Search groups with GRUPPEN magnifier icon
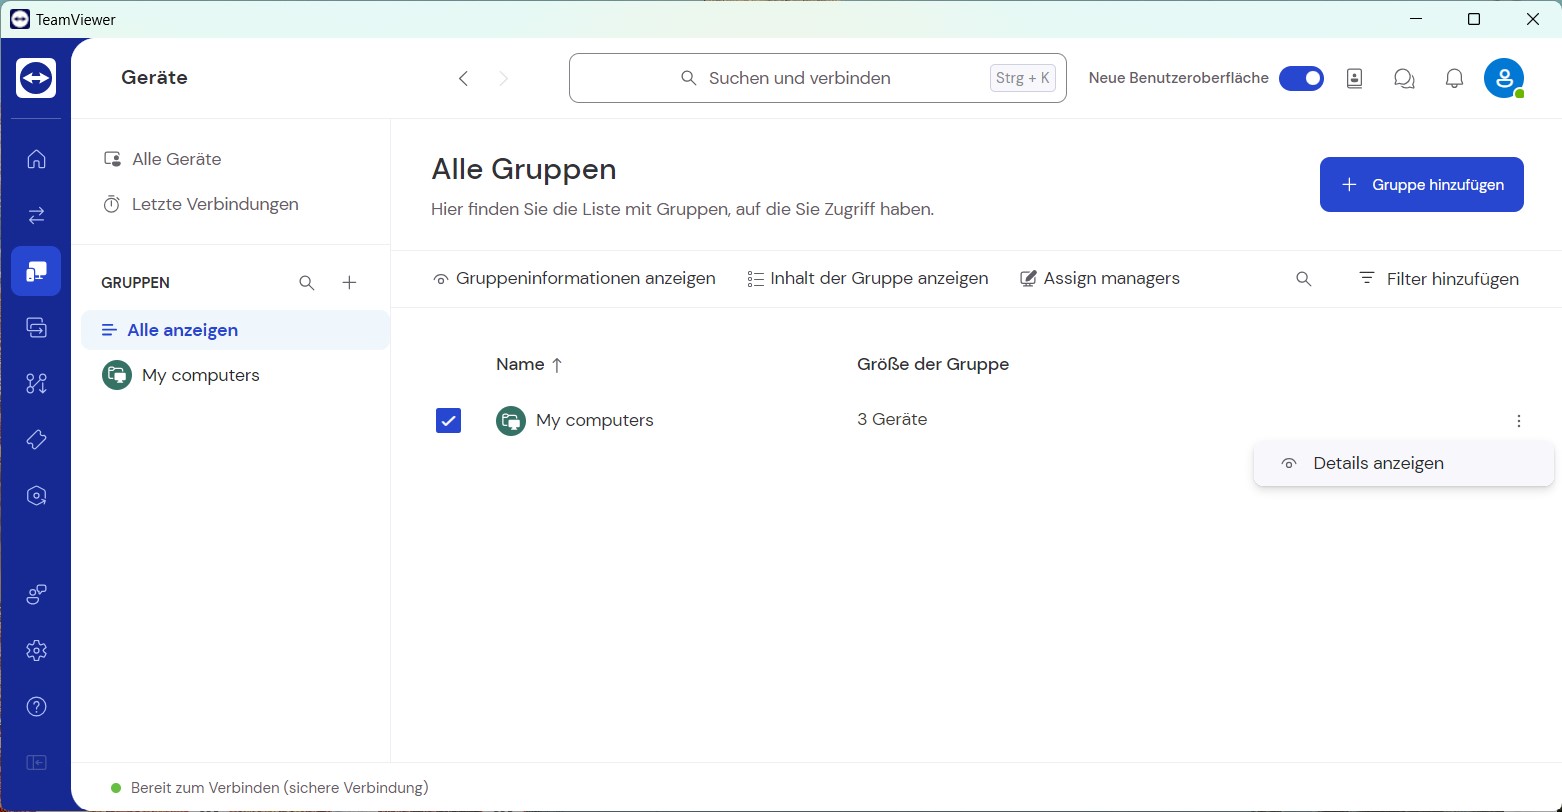This screenshot has width=1562, height=812. (x=307, y=283)
